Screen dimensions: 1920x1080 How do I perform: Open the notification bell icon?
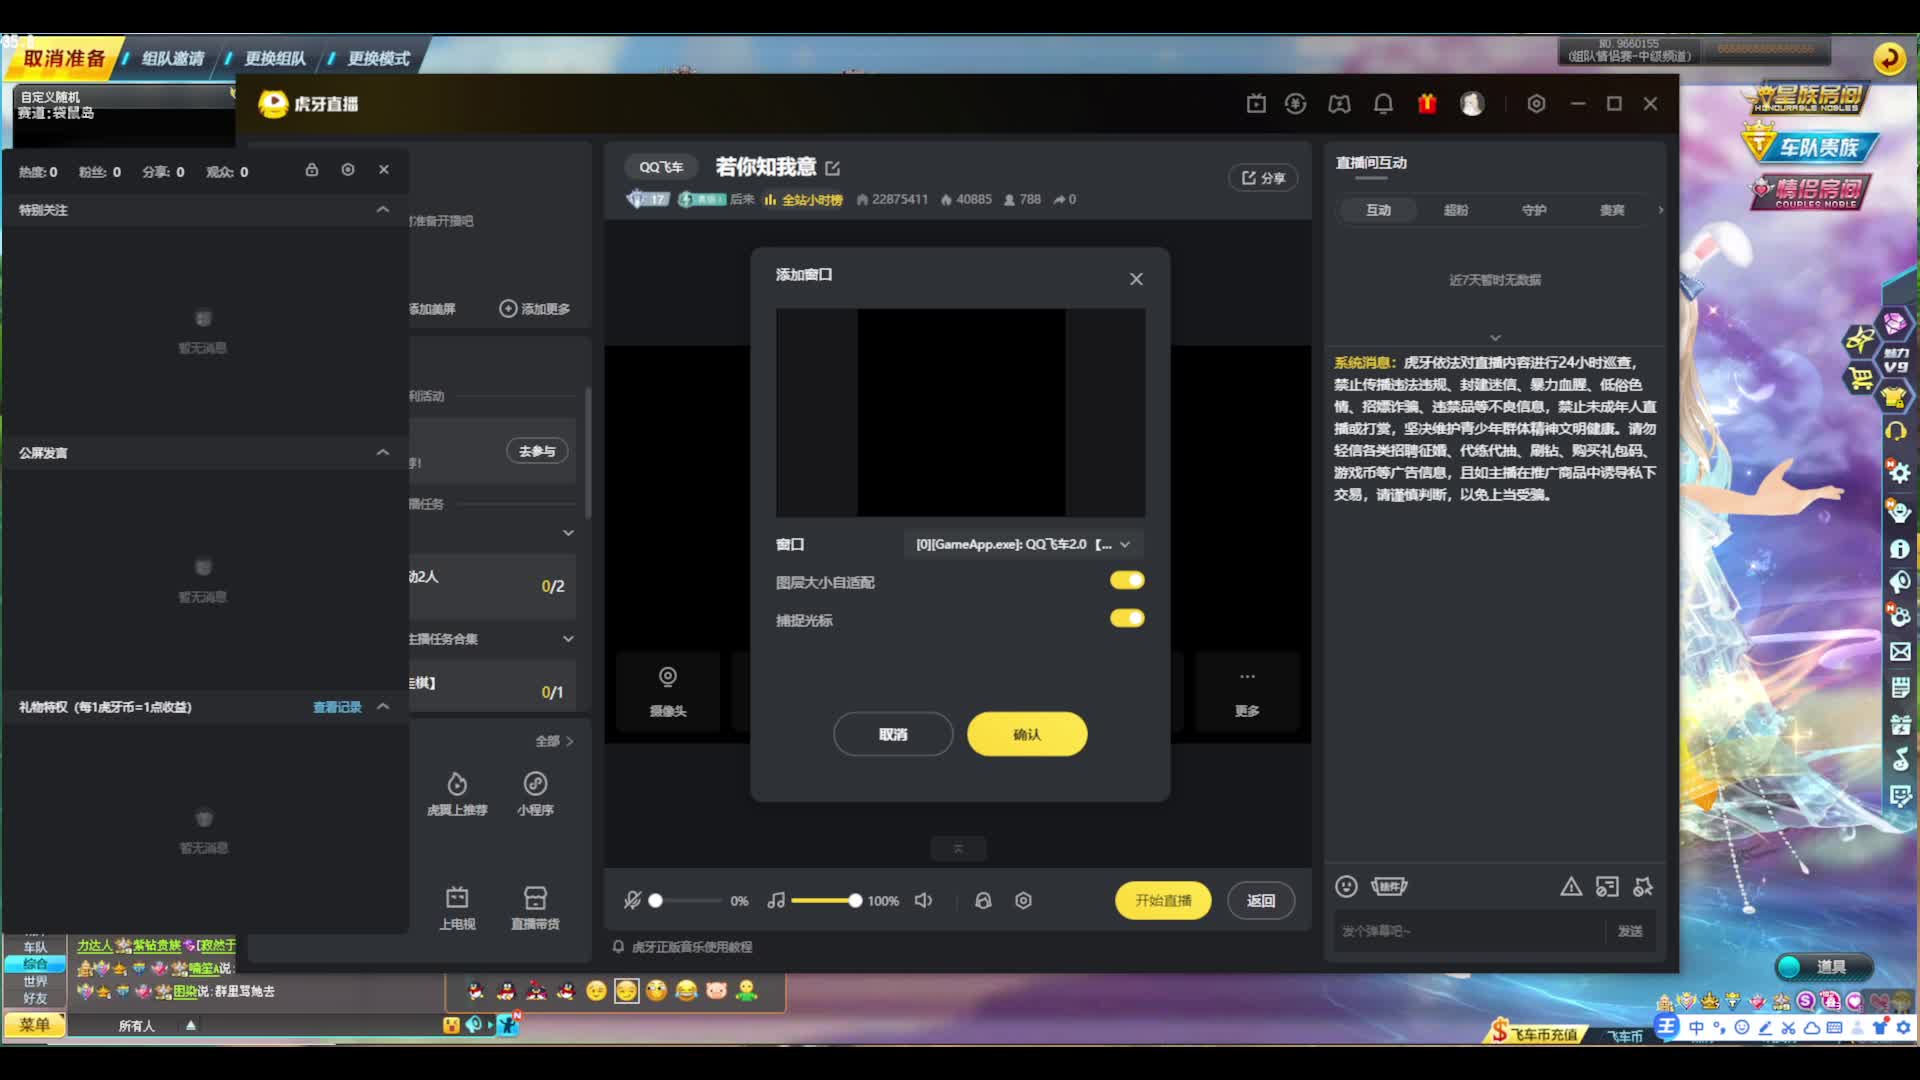coord(1383,104)
